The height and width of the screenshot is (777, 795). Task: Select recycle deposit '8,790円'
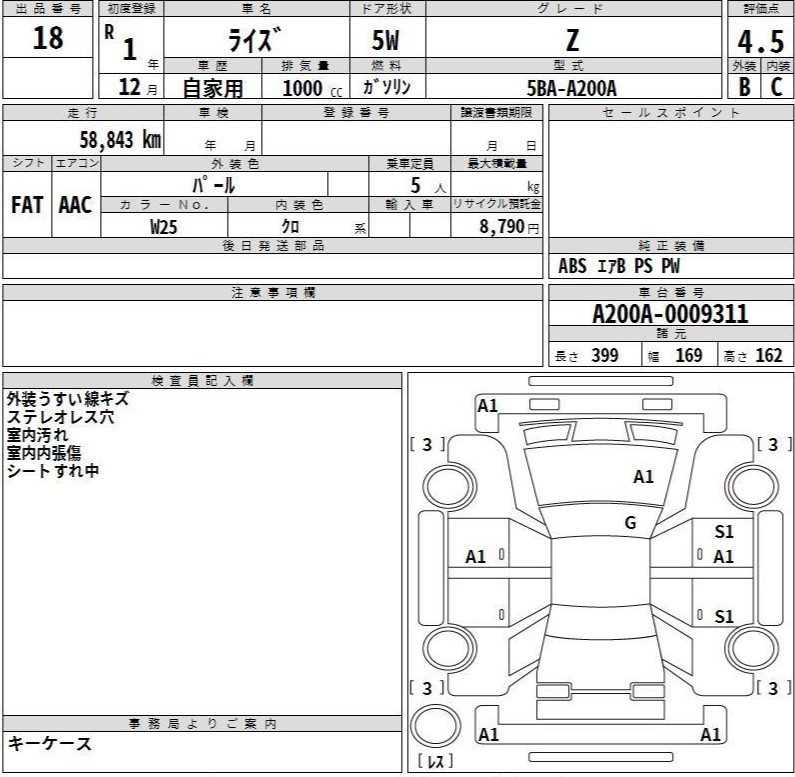509,226
